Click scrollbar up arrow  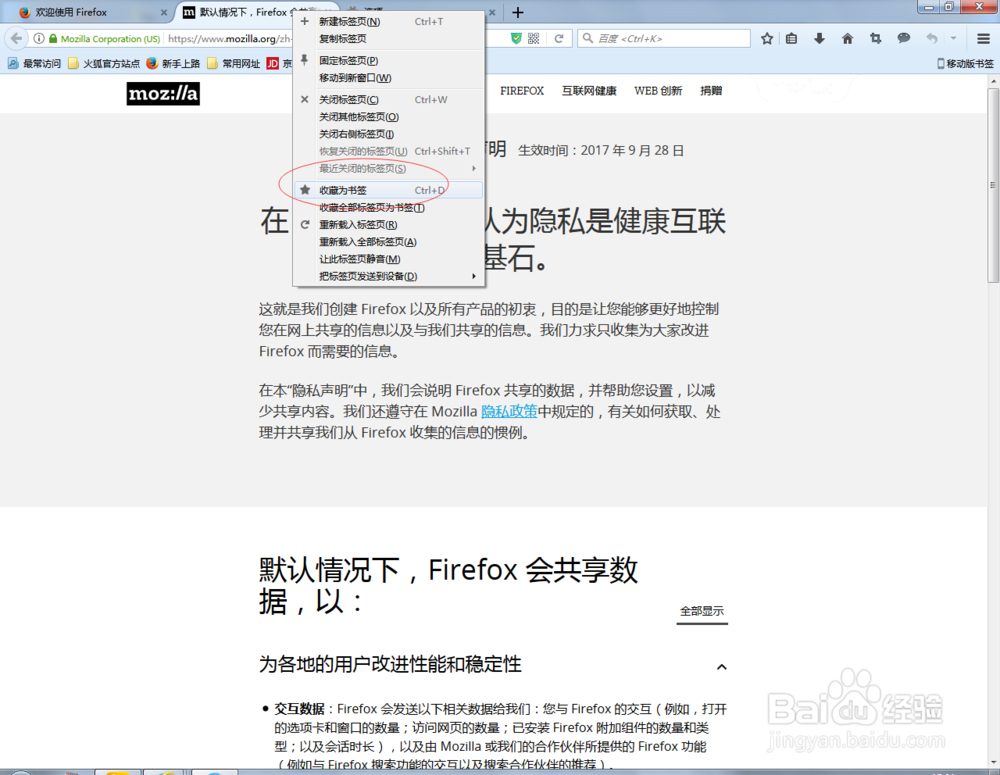tap(993, 82)
